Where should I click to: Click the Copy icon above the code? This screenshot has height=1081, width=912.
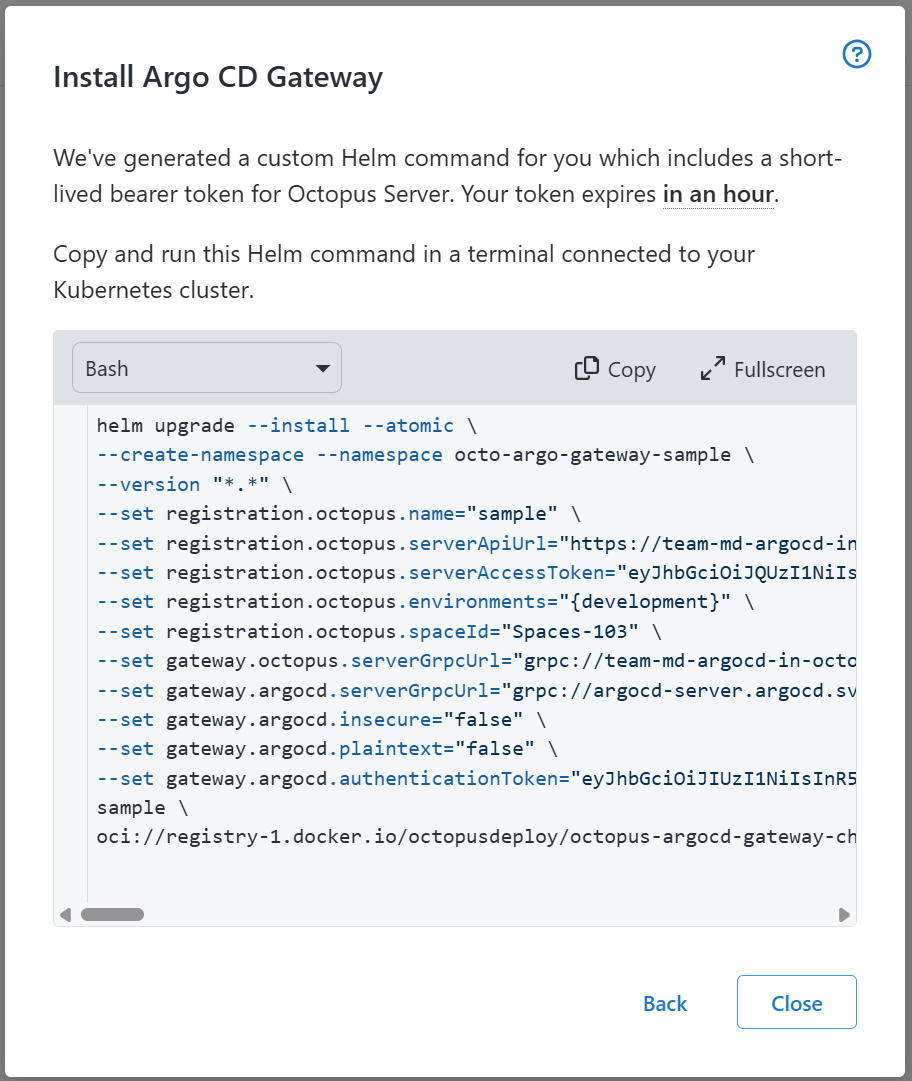587,369
